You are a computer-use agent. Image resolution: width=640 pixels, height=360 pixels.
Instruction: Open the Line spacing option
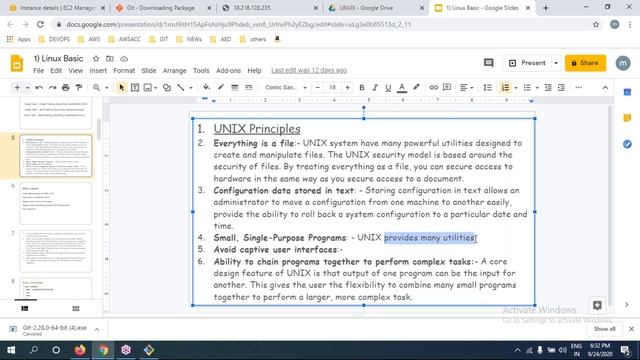click(487, 87)
